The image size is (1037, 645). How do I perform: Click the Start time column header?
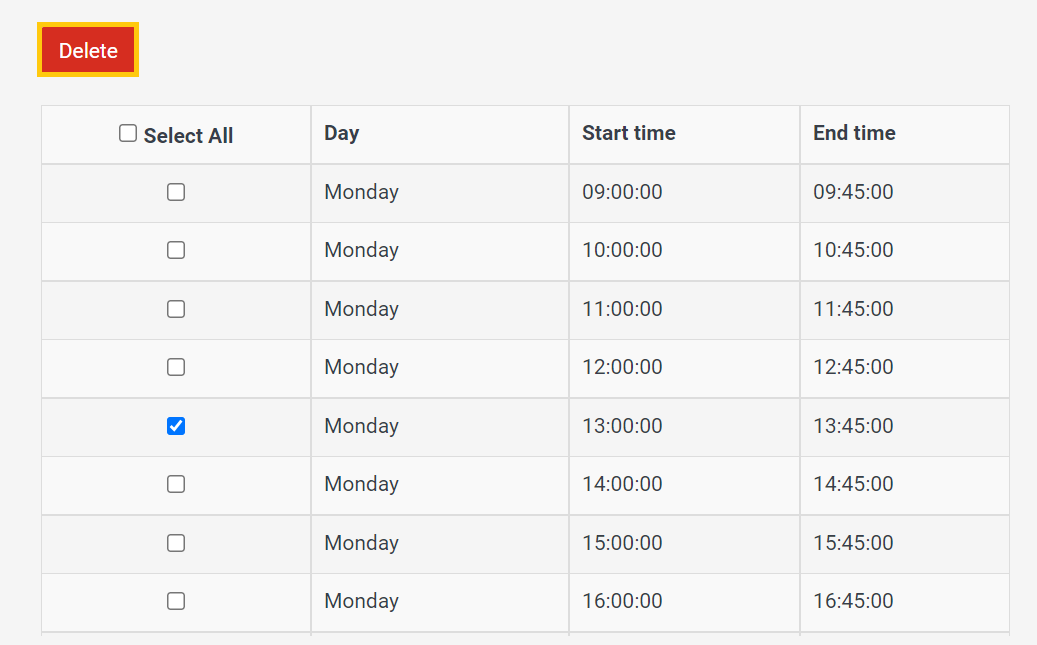tap(629, 133)
